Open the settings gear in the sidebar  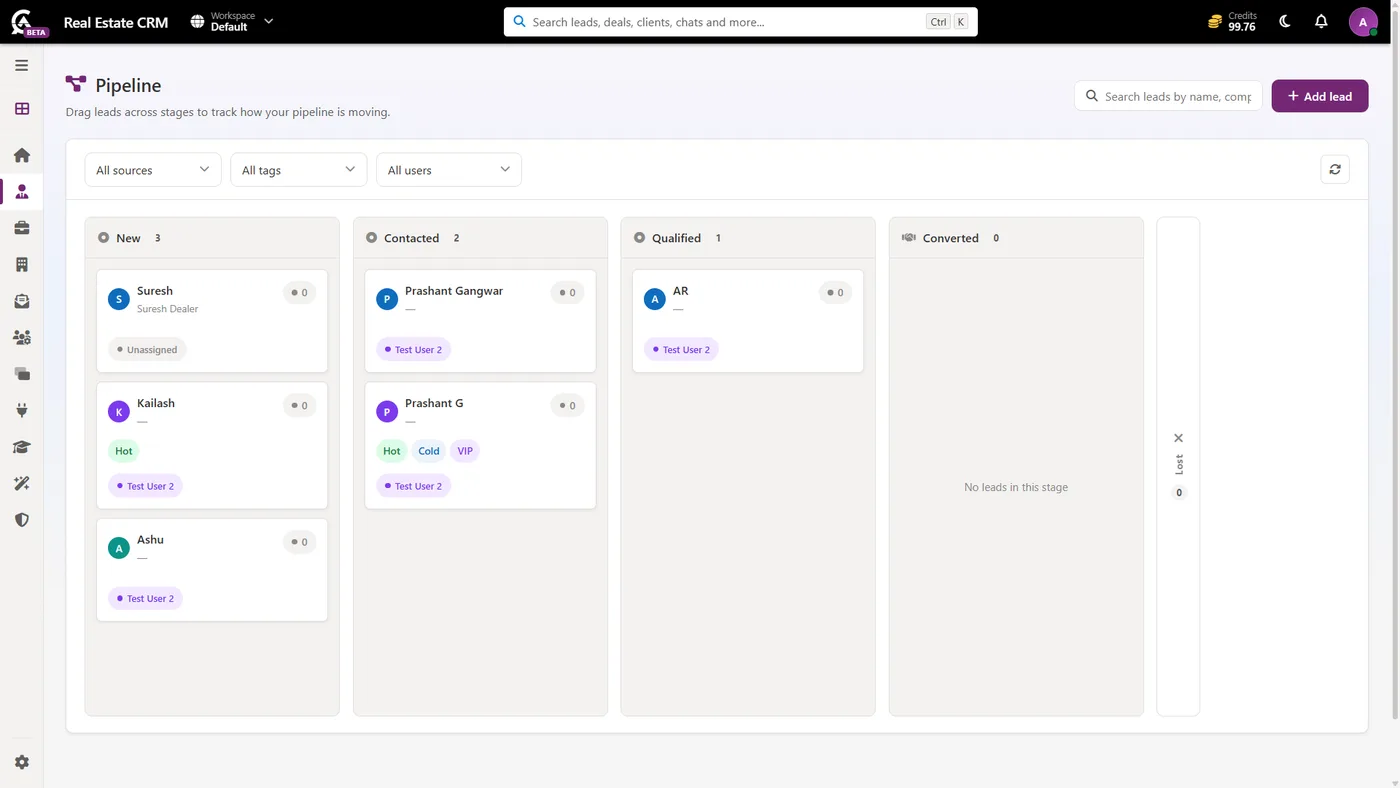tap(22, 762)
